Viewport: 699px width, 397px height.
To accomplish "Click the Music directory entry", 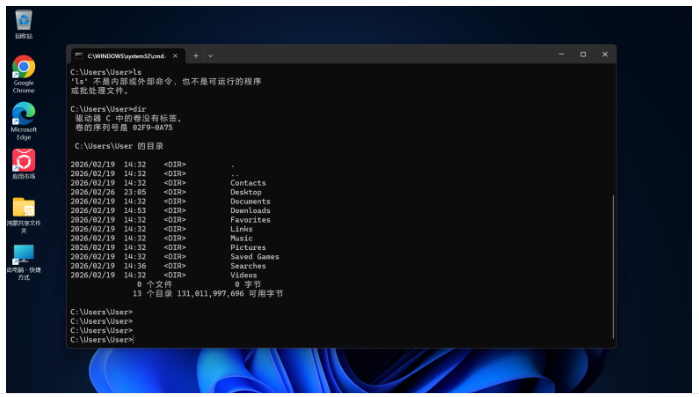I will click(241, 238).
